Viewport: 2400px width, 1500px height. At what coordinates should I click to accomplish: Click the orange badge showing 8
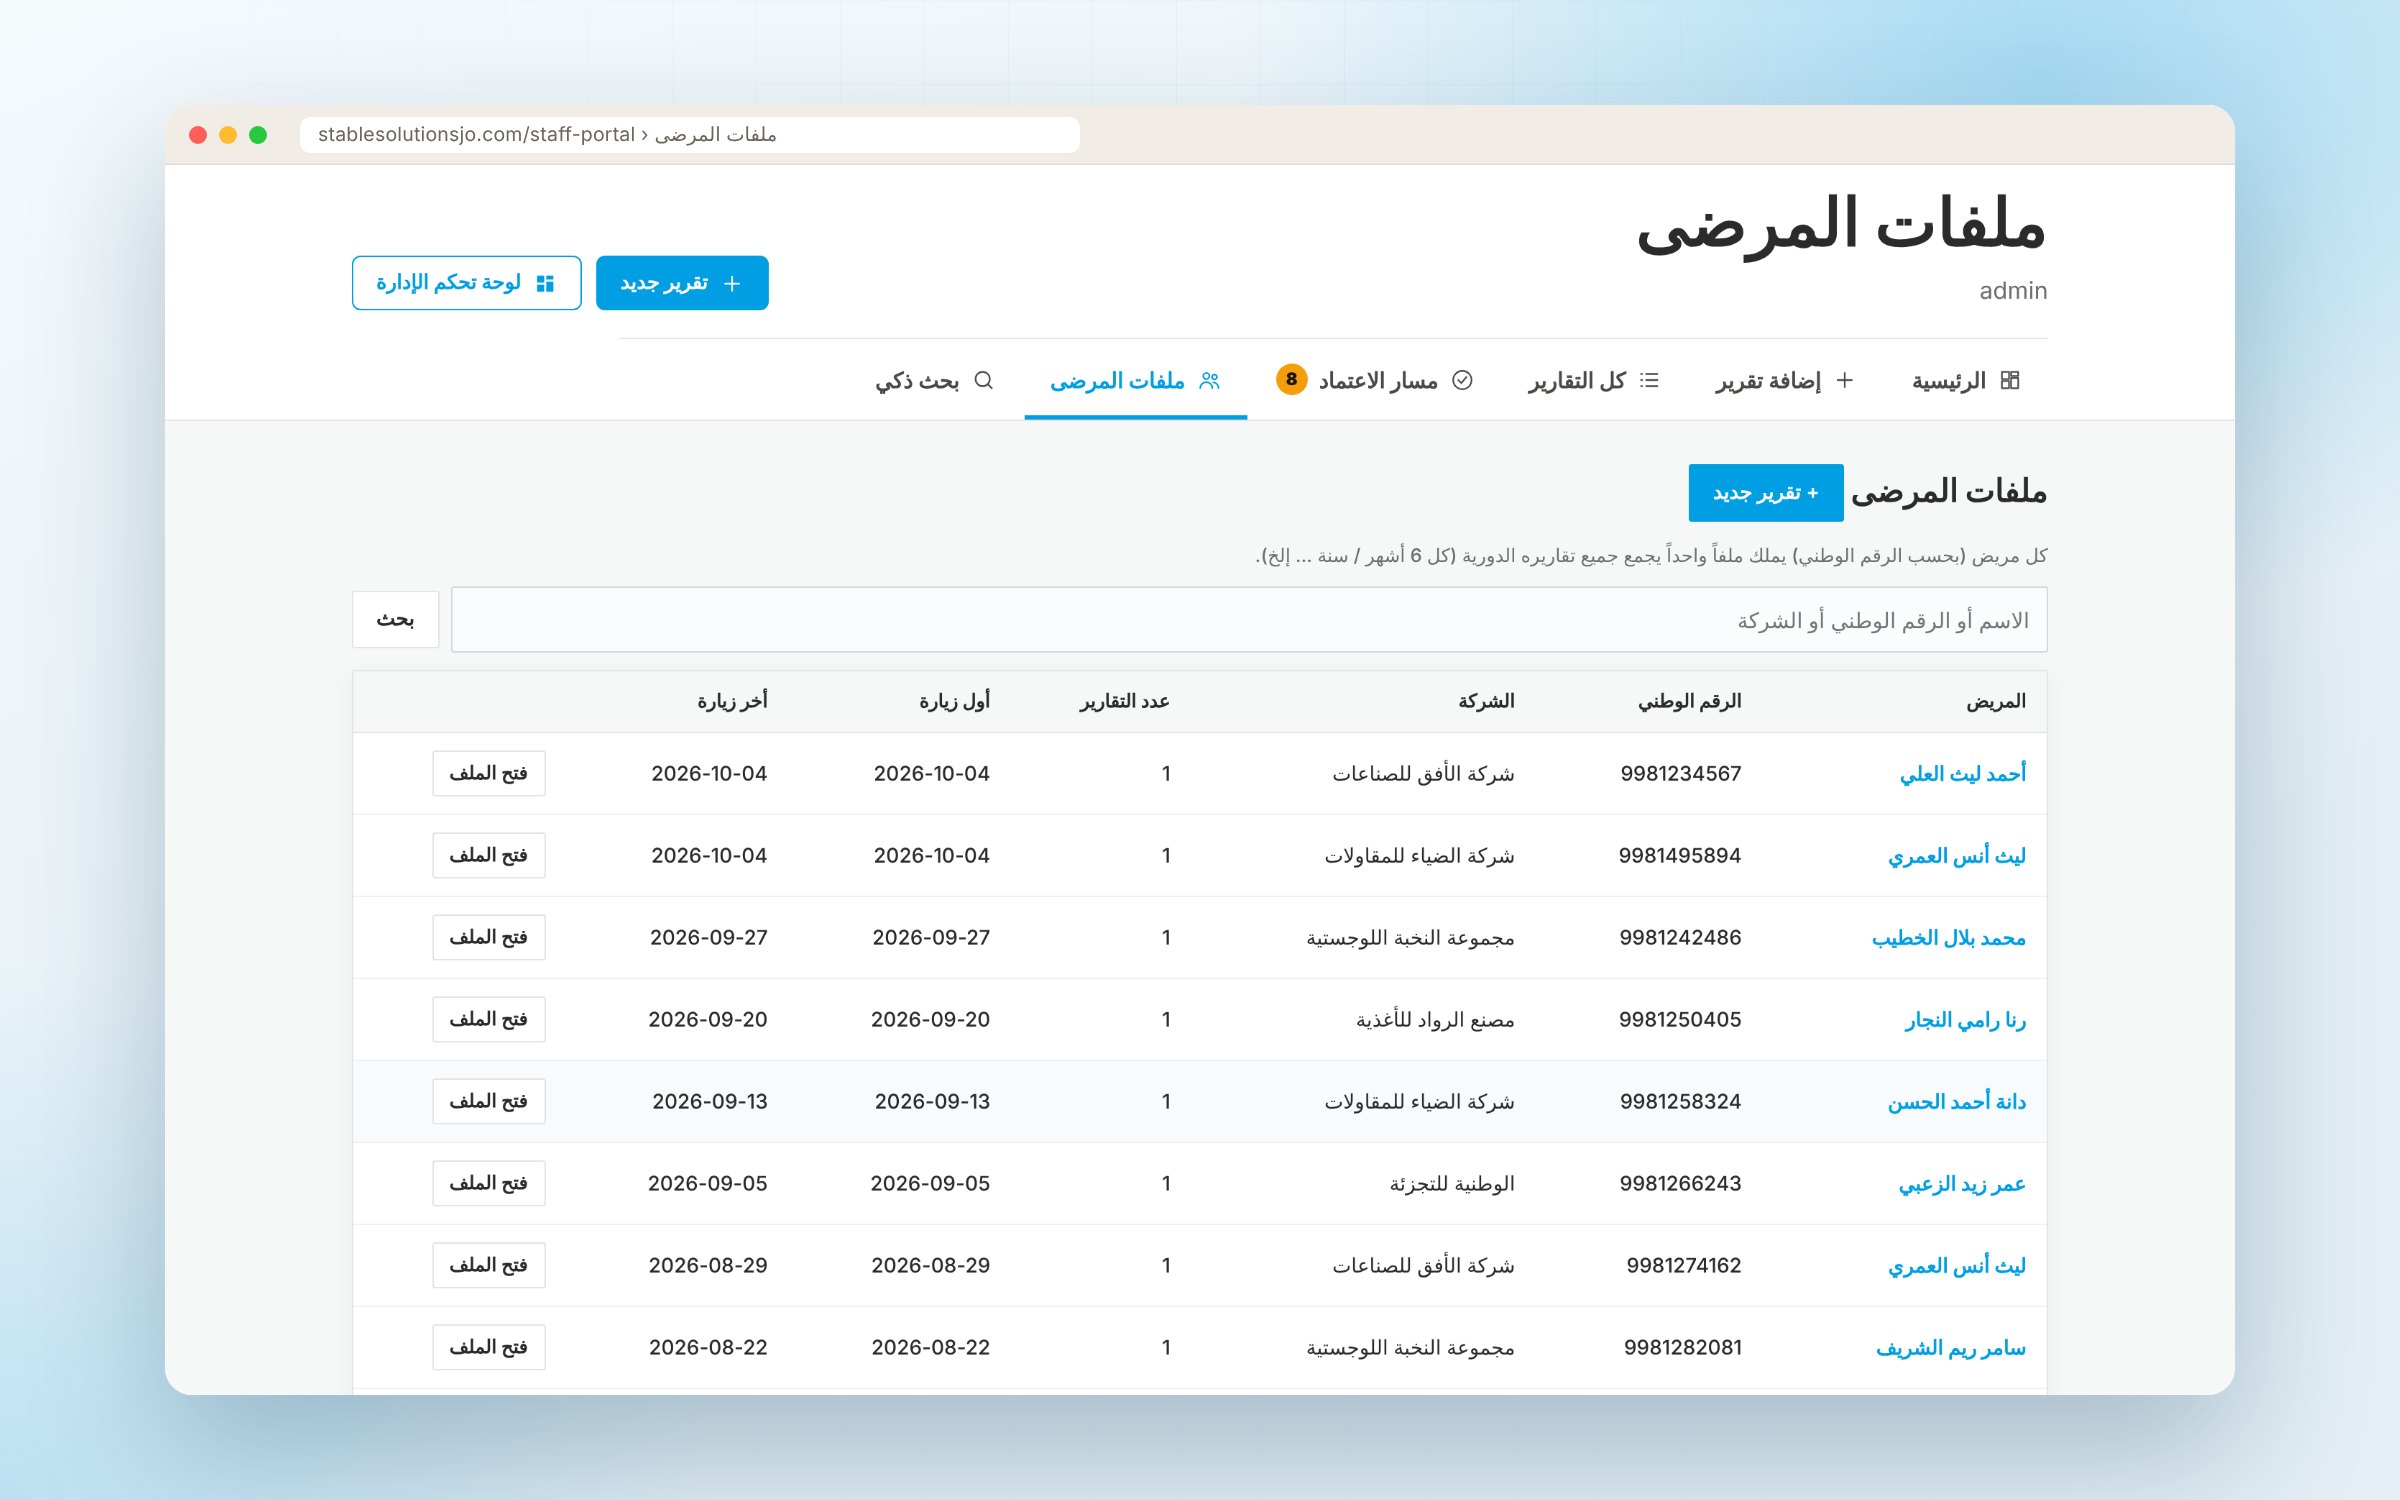[x=1291, y=380]
